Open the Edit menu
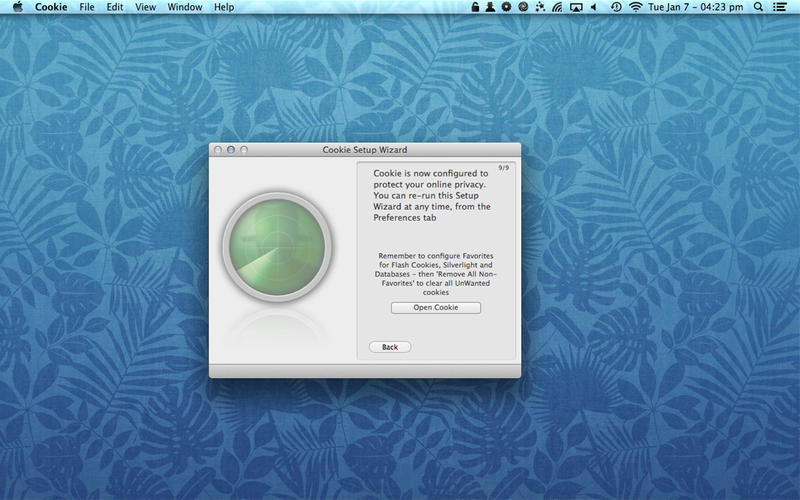 (115, 7)
